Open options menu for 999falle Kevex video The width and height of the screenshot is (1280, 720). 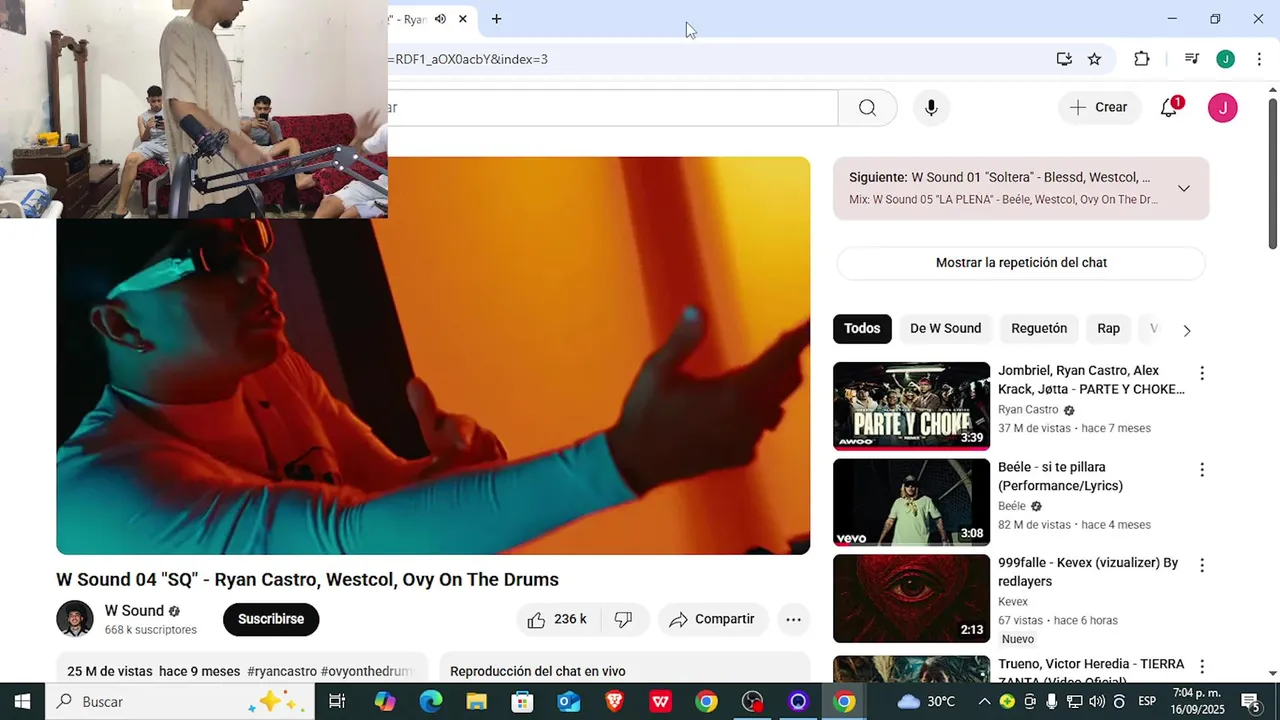click(x=1202, y=566)
